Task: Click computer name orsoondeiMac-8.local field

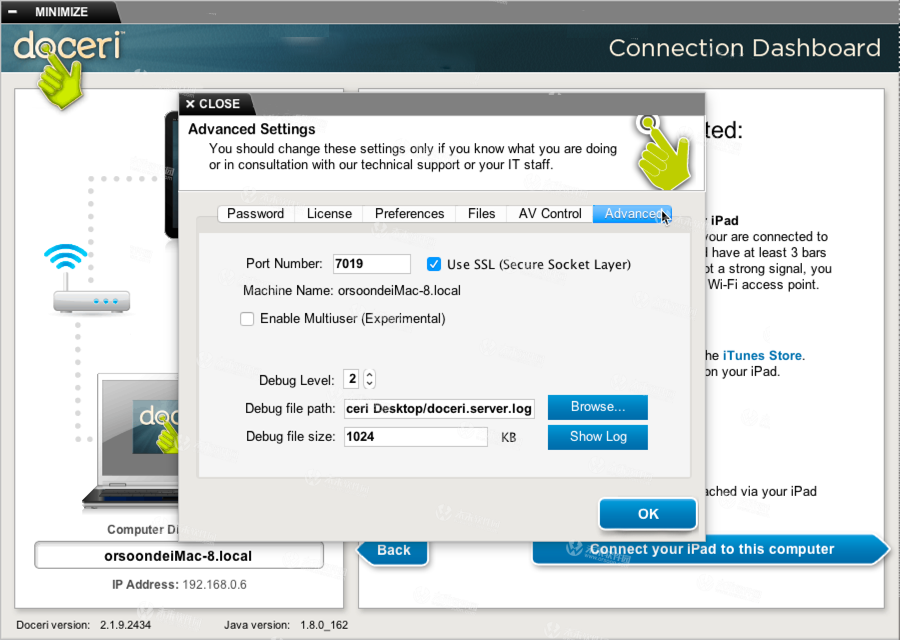Action: [179, 556]
